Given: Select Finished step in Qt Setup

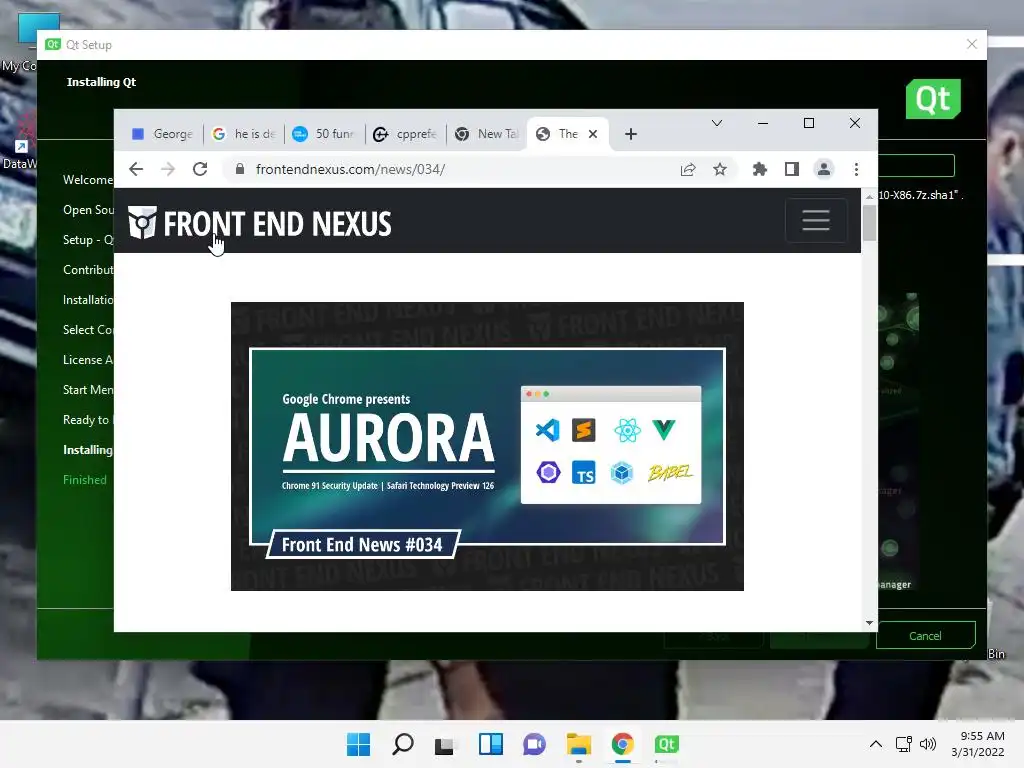Looking at the screenshot, I should (84, 479).
